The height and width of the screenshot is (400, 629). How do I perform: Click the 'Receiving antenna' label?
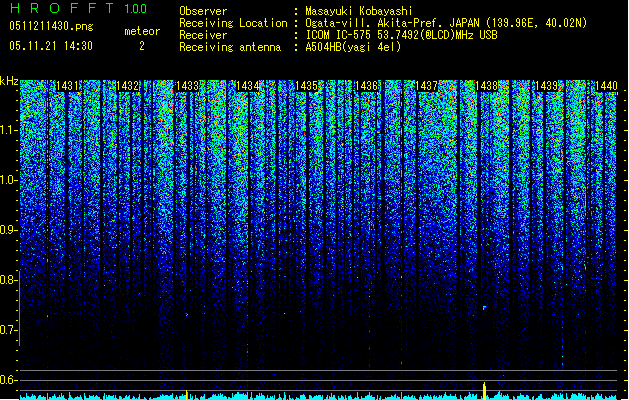(x=230, y=47)
